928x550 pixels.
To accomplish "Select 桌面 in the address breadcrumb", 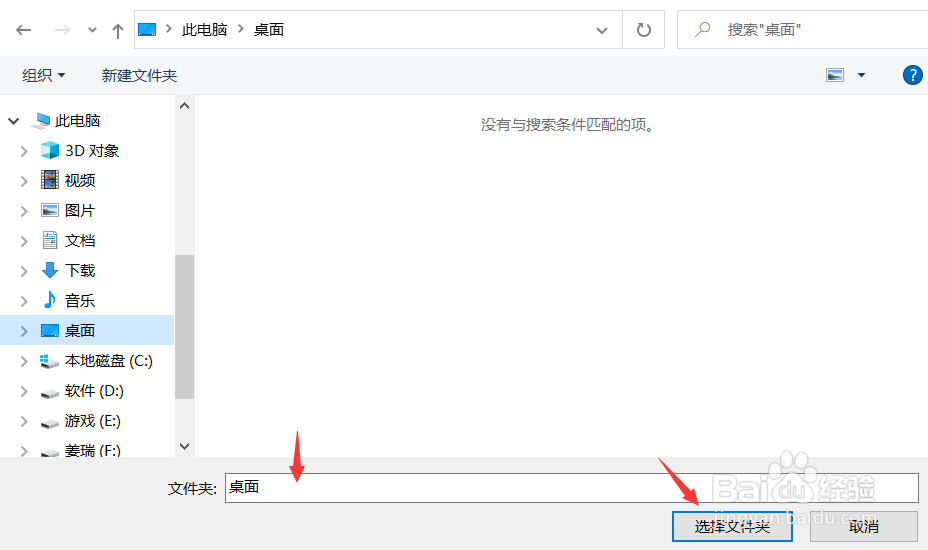I will [x=269, y=30].
